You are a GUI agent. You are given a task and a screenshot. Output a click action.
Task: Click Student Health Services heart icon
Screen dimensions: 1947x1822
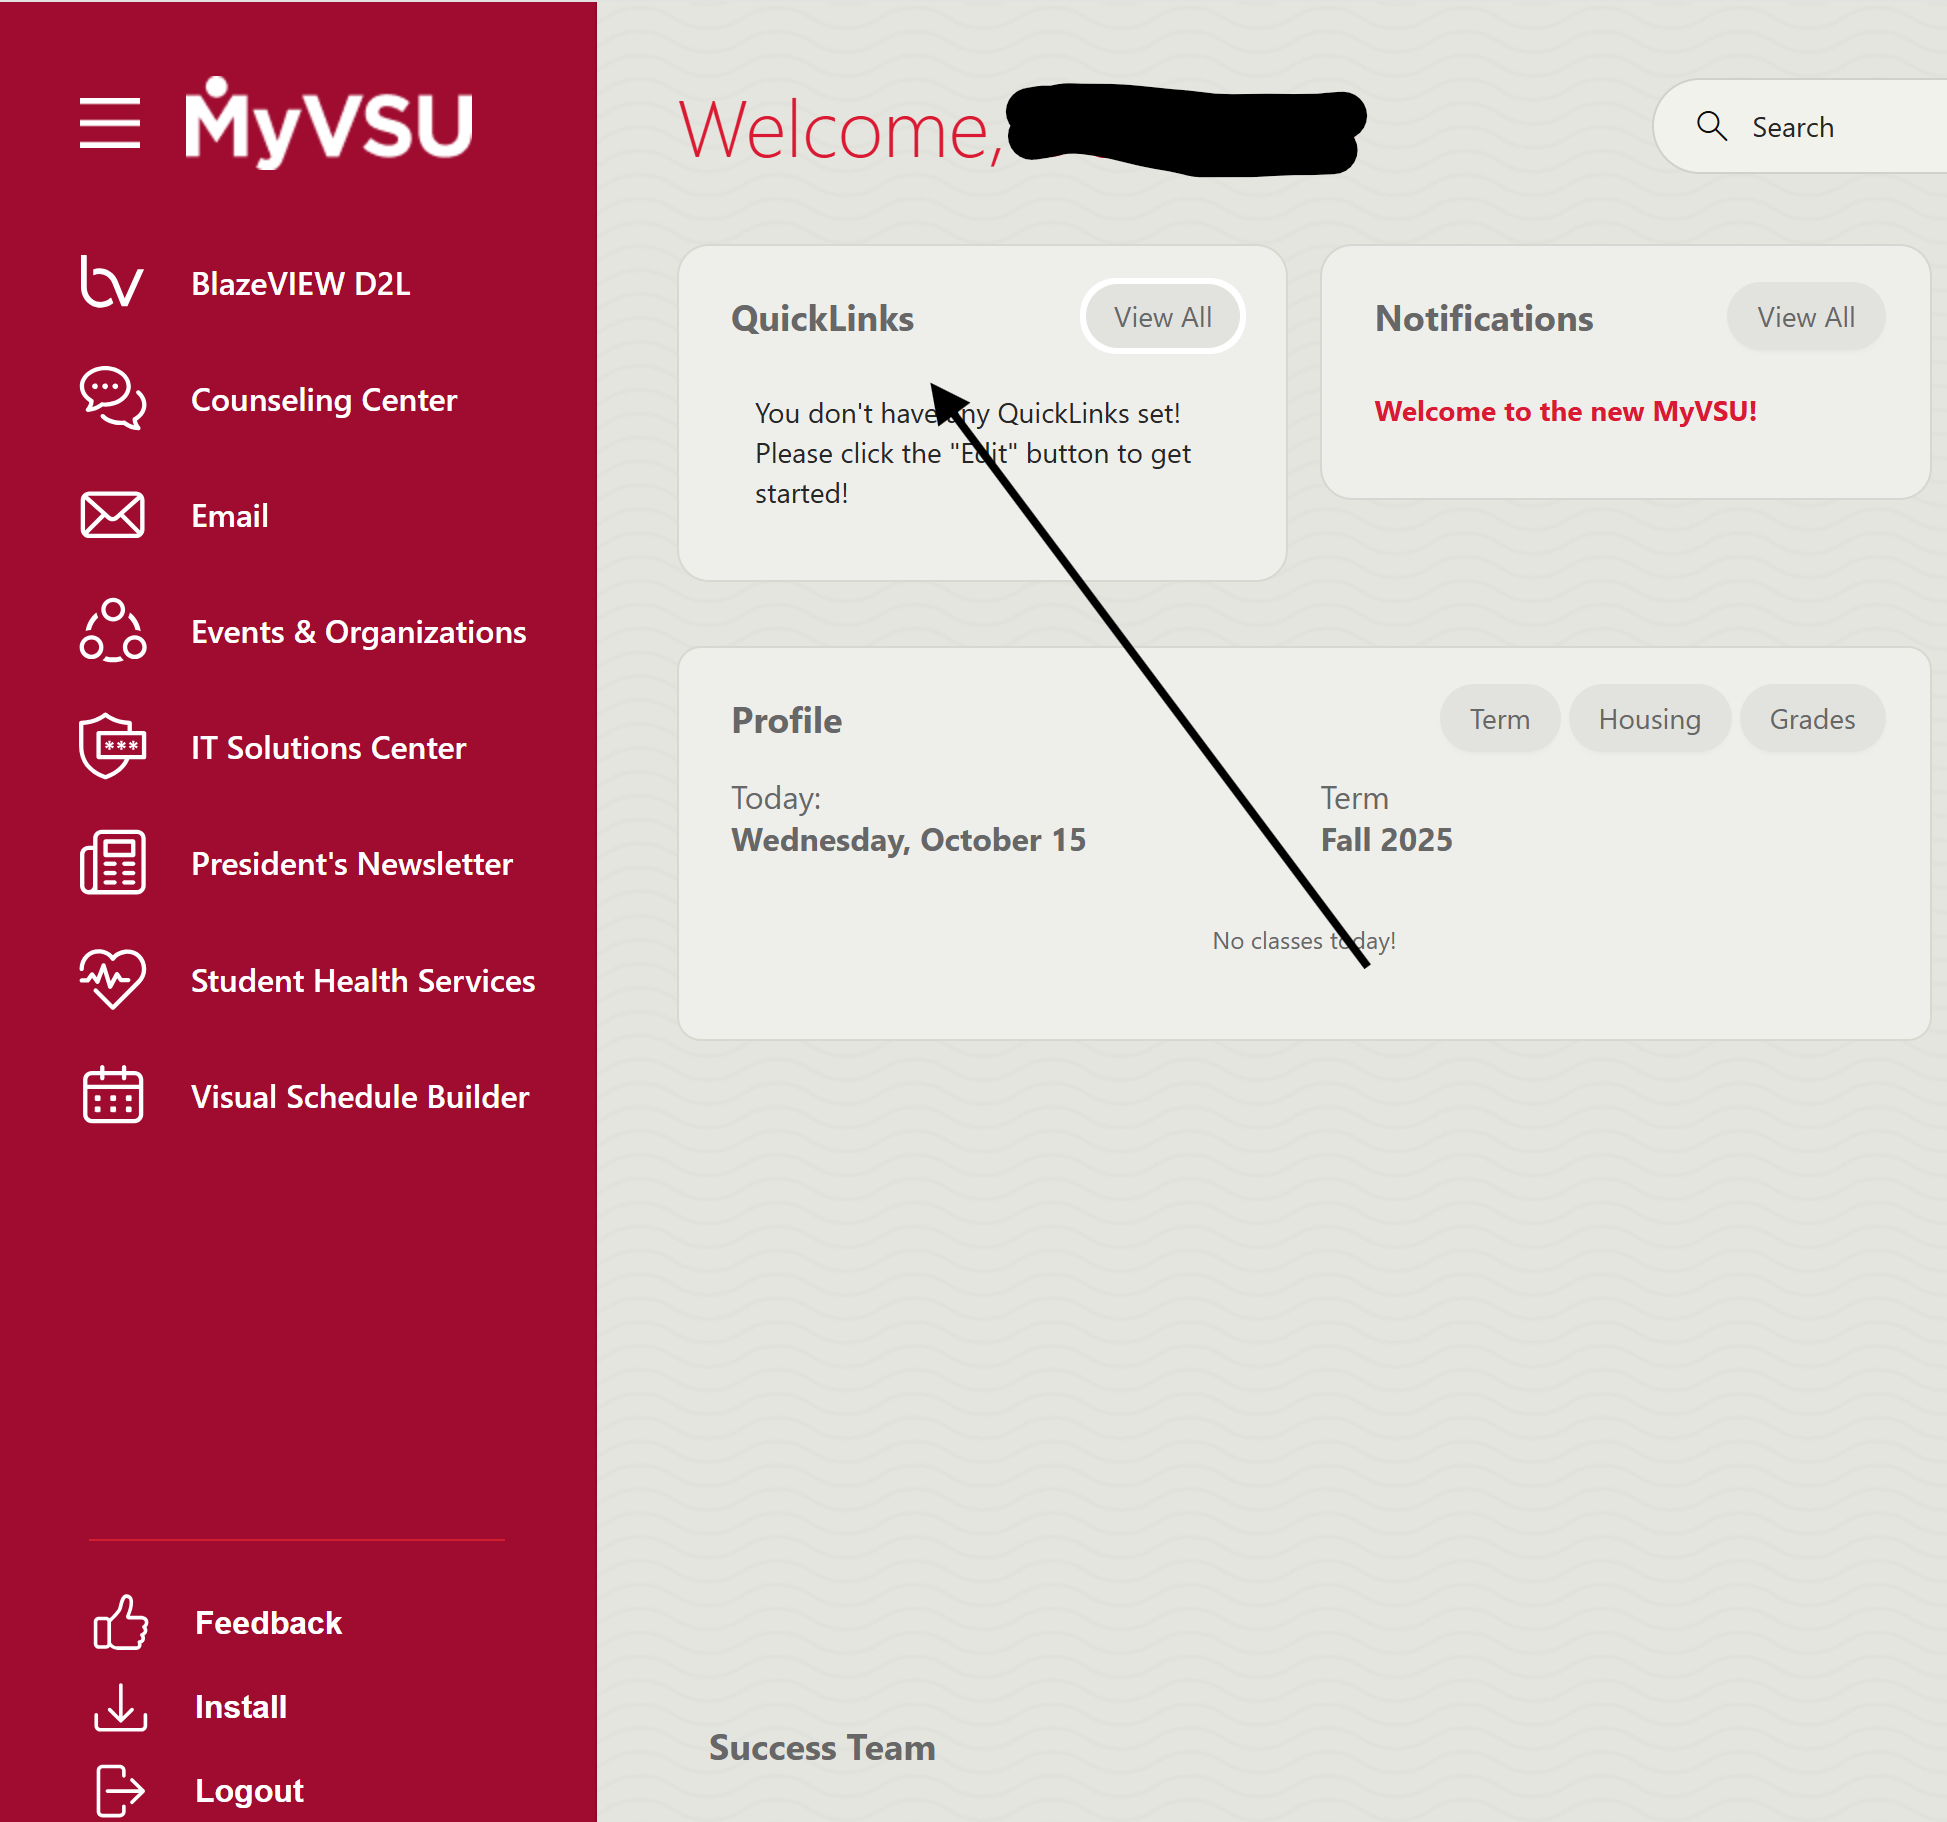[x=112, y=979]
